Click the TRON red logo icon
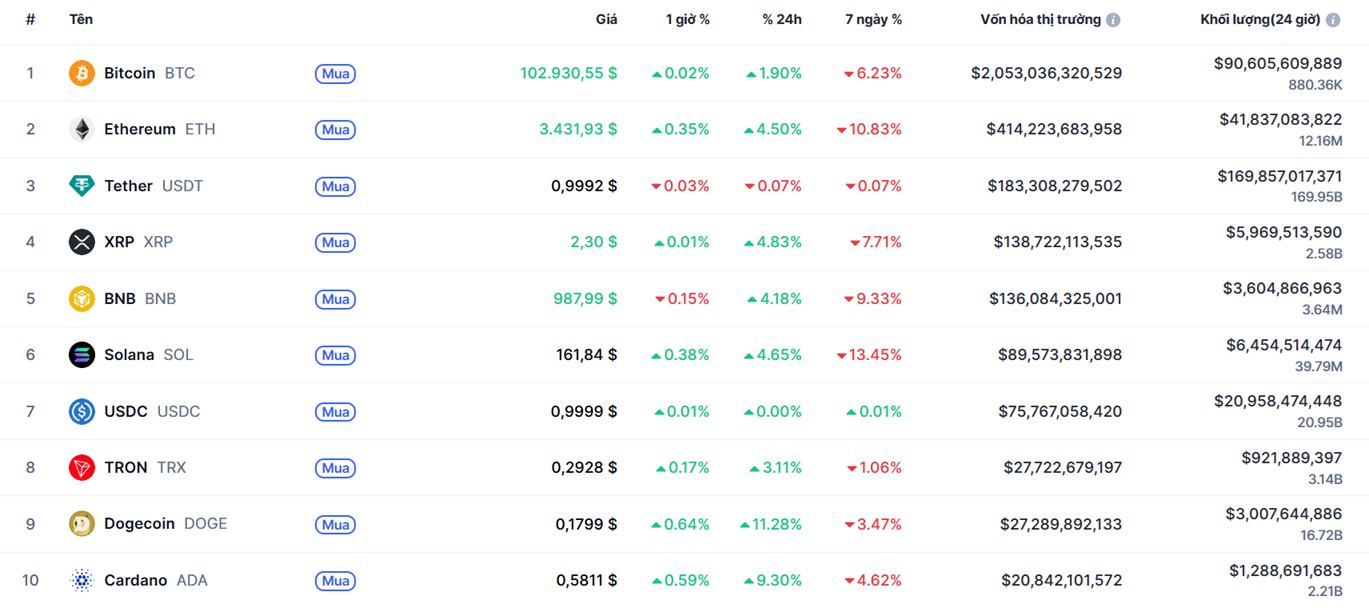Screen dimensions: 1369x608 (82, 468)
